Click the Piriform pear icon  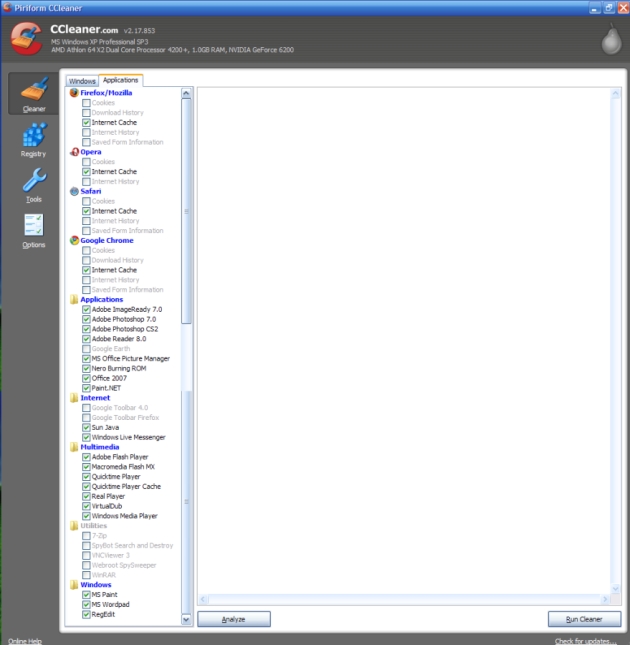[611, 39]
